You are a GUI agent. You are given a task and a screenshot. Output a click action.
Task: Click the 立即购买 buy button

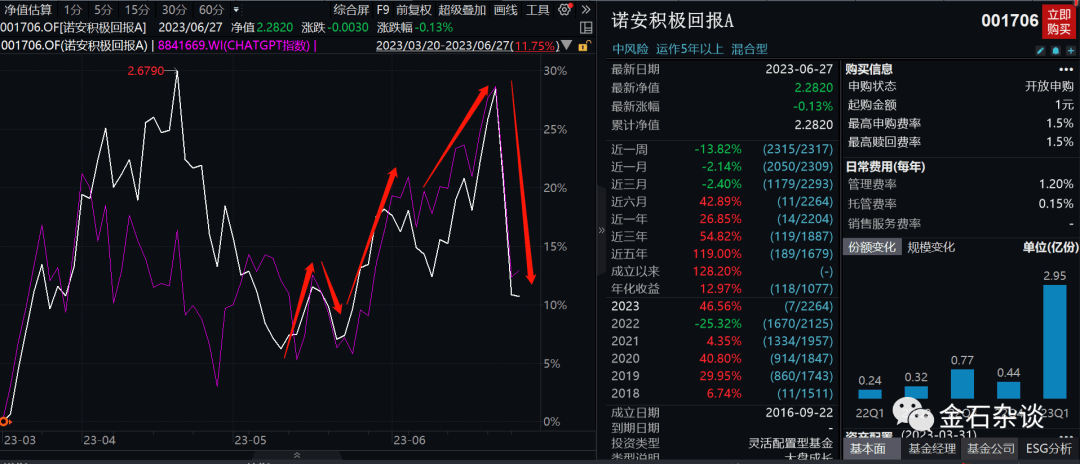pyautogui.click(x=1061, y=22)
